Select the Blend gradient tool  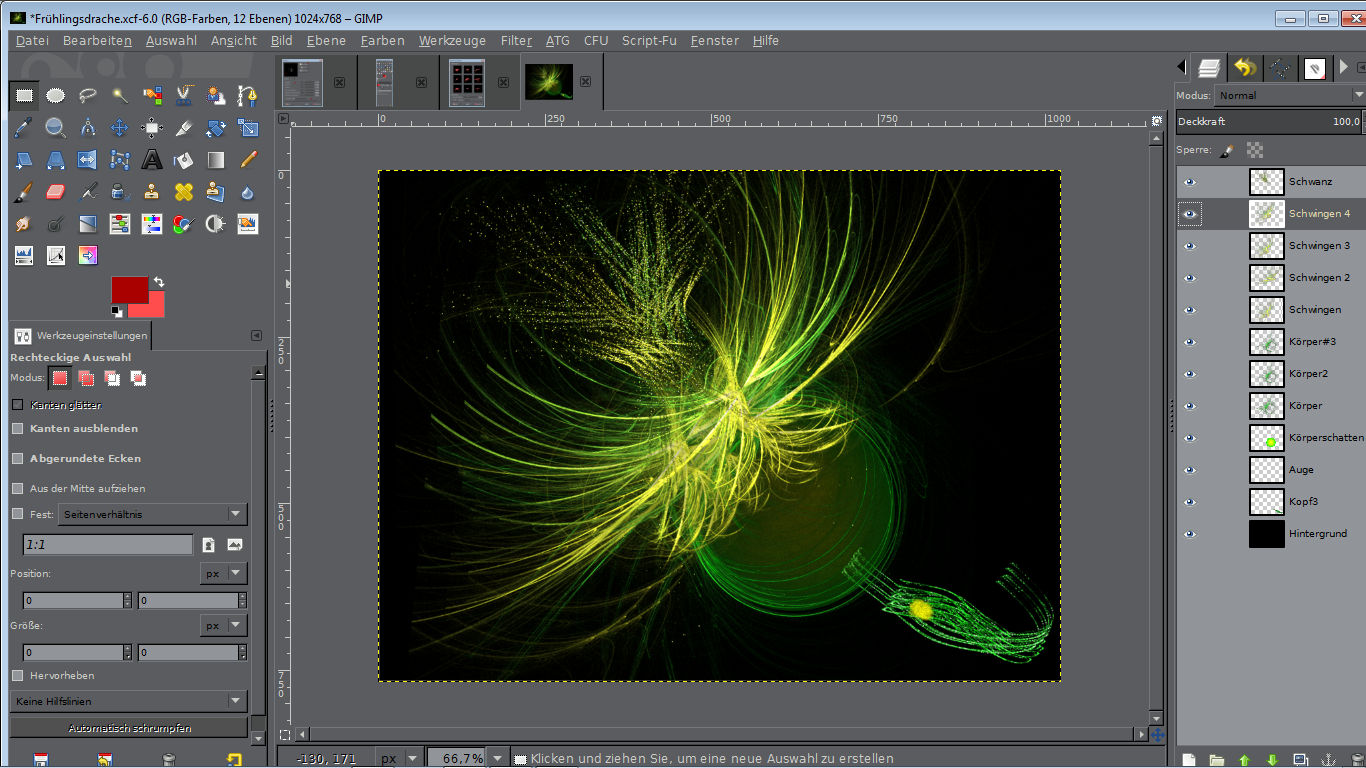[216, 160]
